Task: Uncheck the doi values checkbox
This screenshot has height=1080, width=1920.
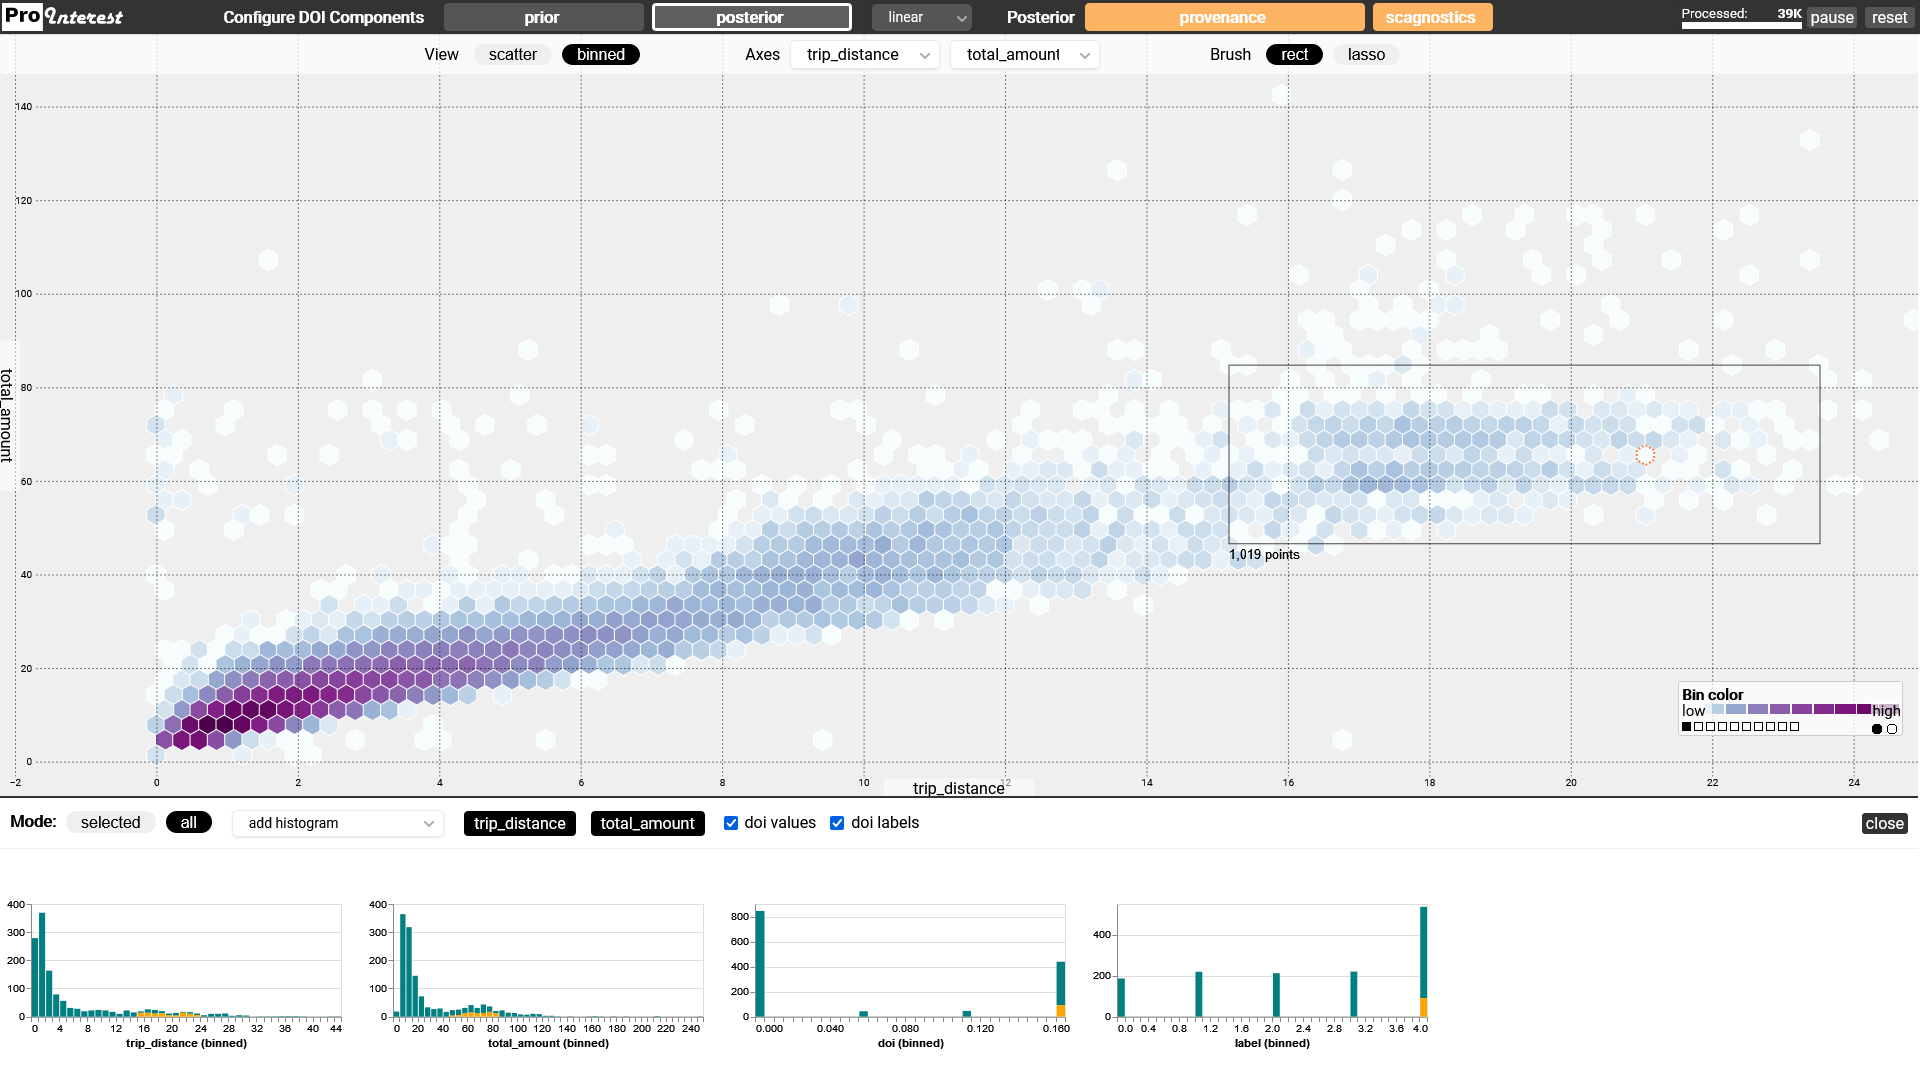Action: click(x=731, y=823)
